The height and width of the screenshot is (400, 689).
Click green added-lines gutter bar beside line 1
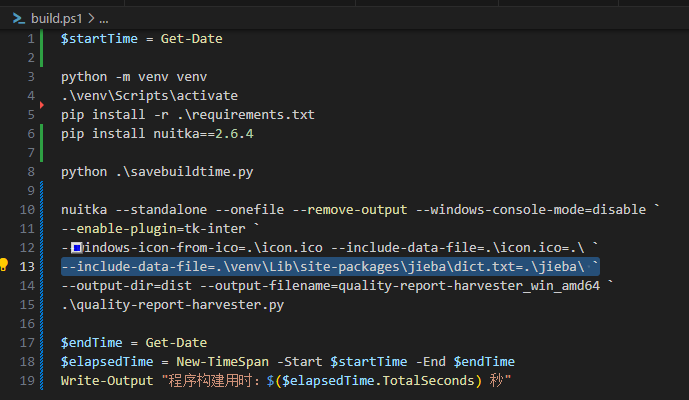[41, 48]
